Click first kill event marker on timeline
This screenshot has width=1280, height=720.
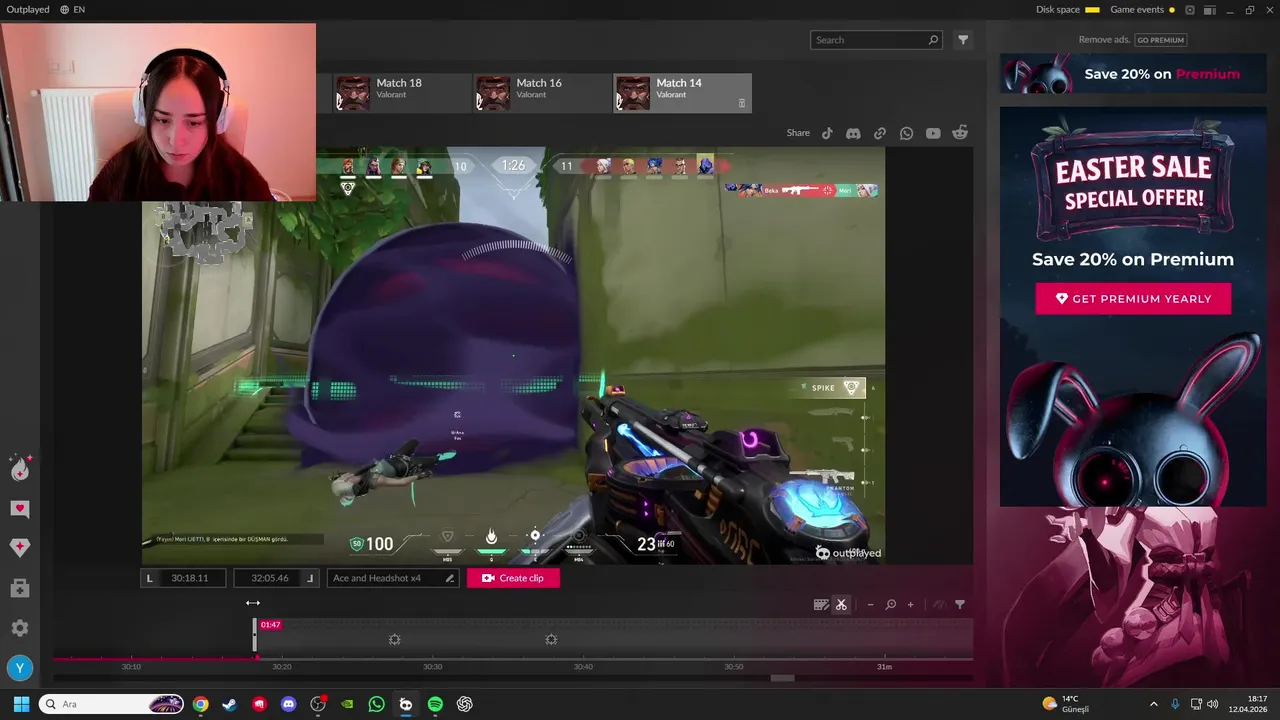[x=395, y=639]
